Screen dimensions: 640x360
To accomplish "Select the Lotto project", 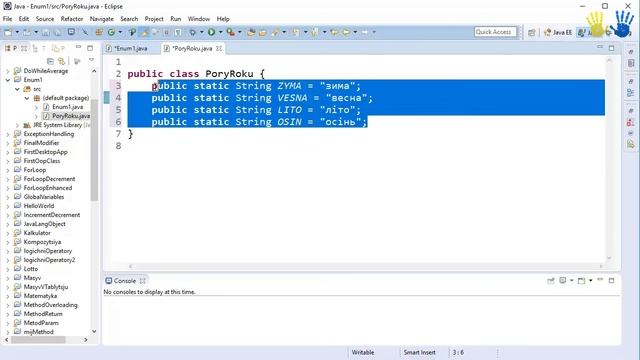I will 31,269.
